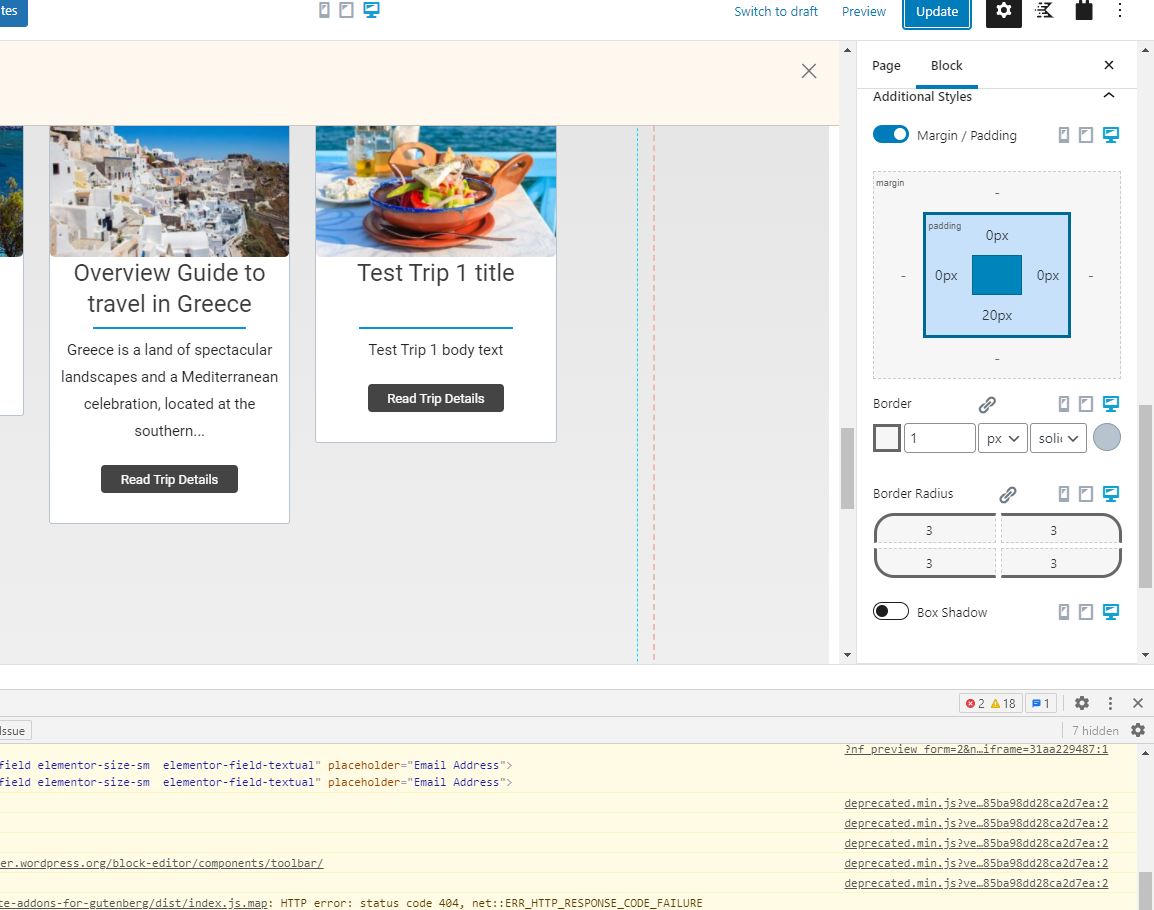
Task: Choose tablet device for Margin / Padding
Action: 1086,135
